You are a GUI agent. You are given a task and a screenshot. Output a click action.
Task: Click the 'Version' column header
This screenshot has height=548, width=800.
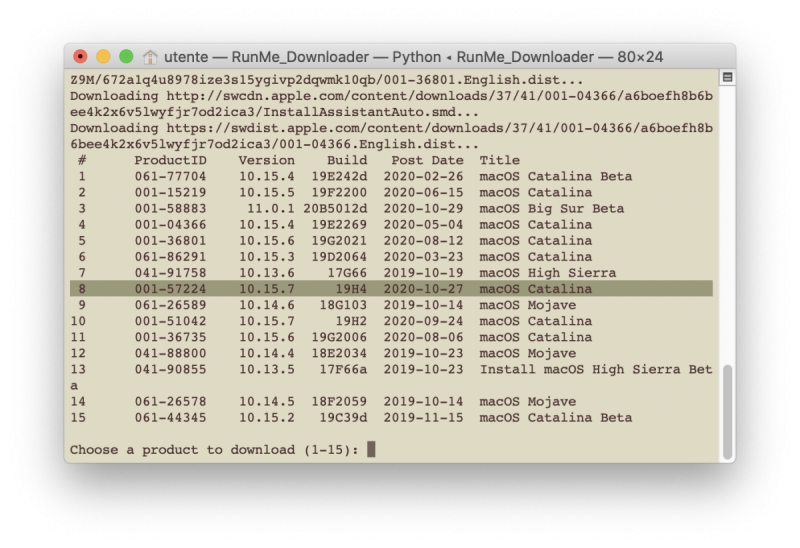tap(266, 160)
